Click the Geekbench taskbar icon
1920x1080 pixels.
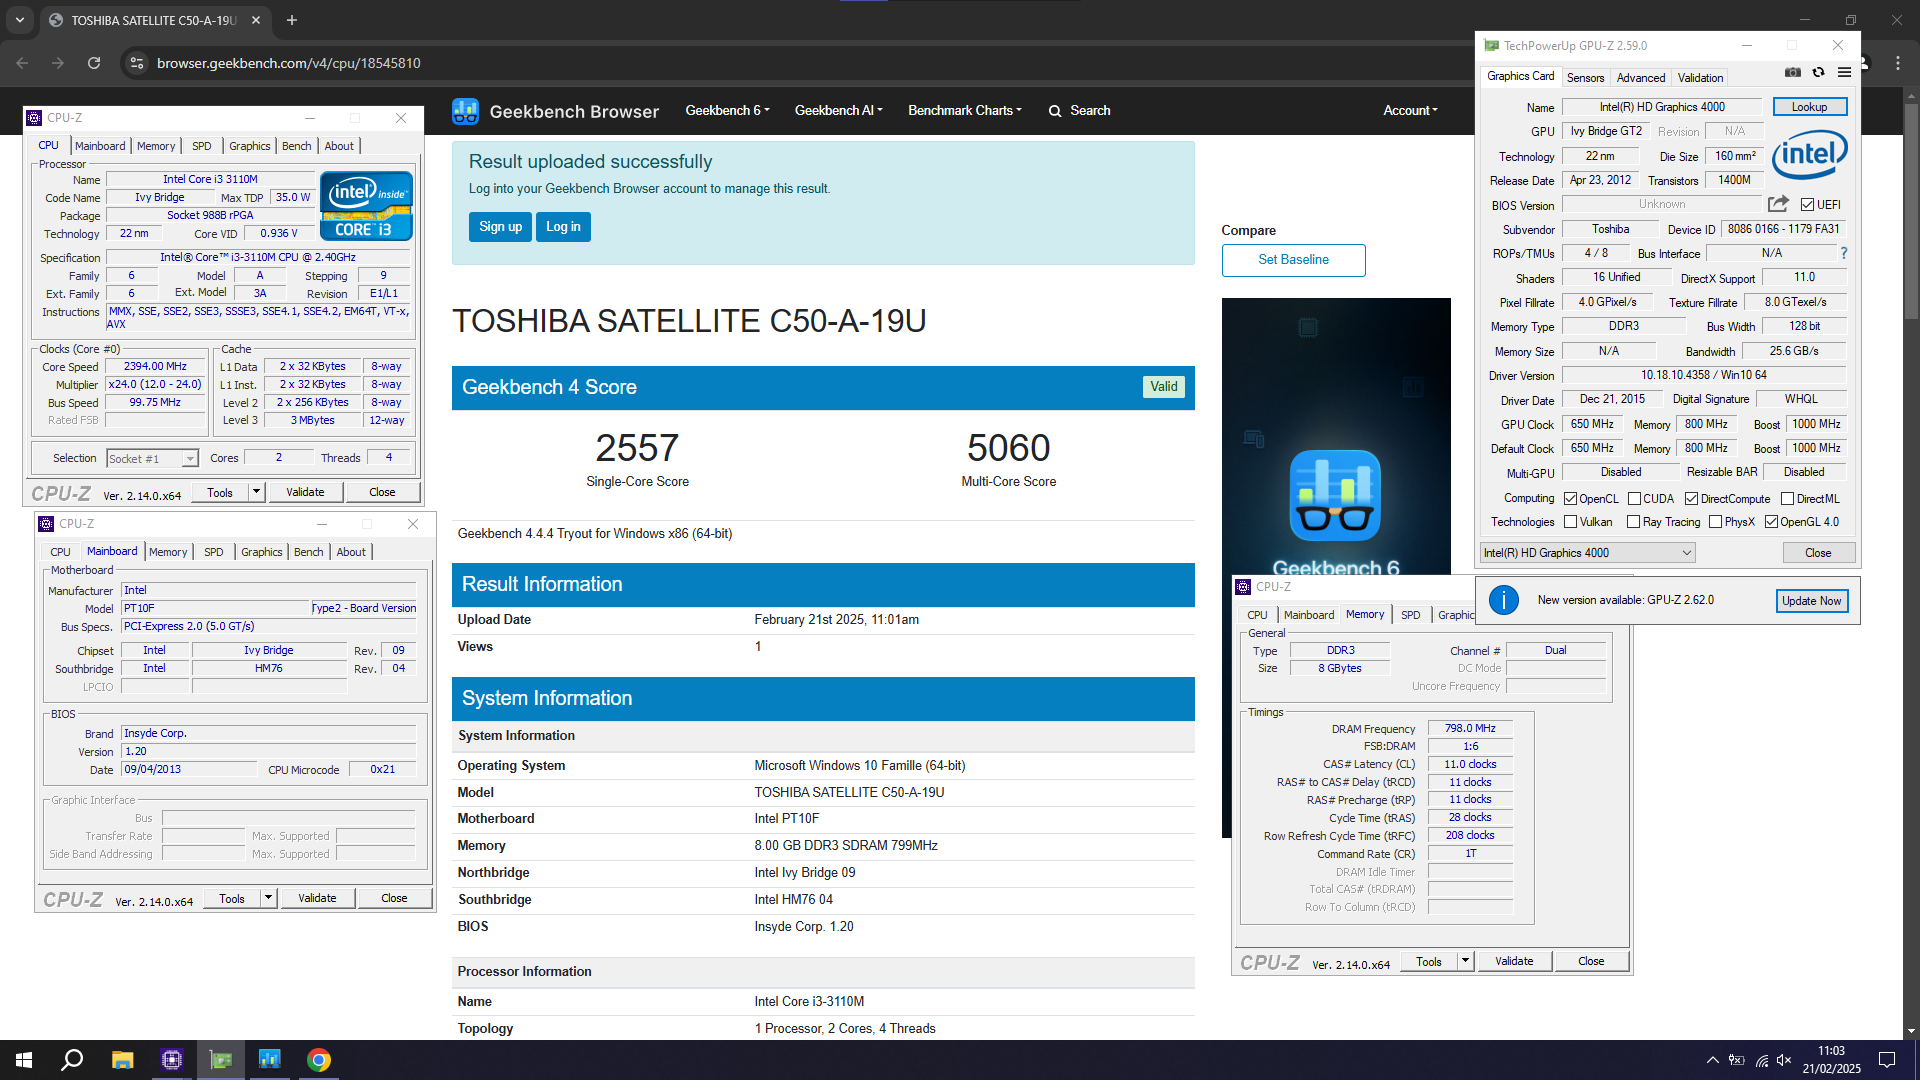(270, 1060)
